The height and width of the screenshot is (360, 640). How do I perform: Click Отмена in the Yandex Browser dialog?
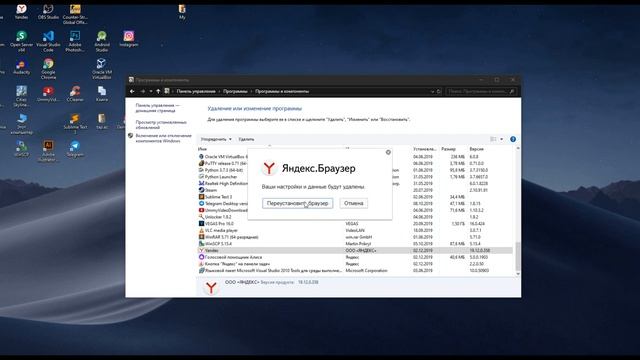coord(353,203)
